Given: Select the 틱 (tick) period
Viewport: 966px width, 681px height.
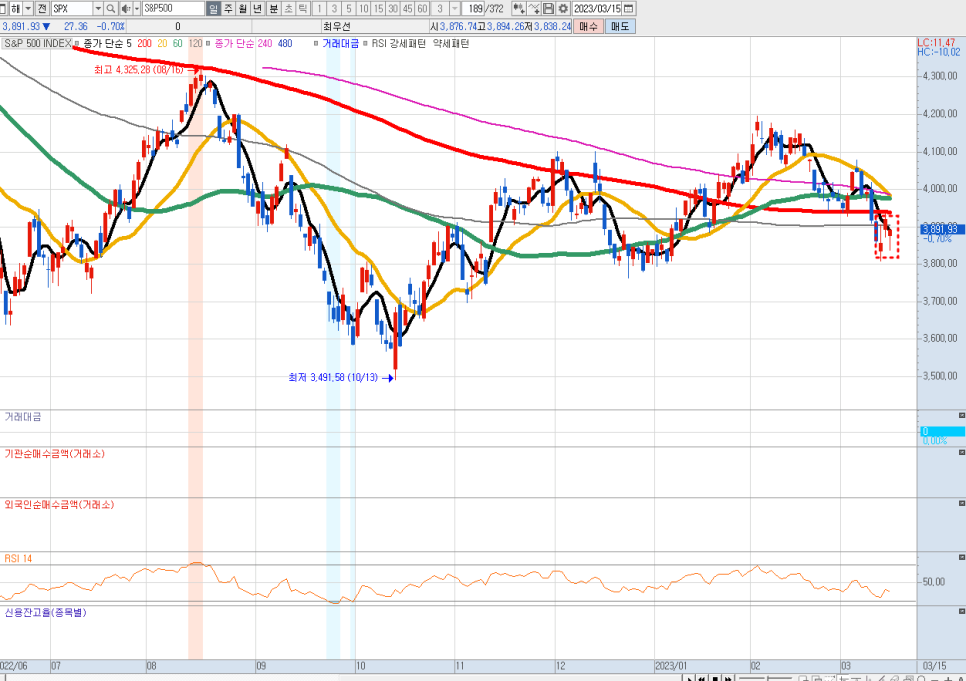Looking at the screenshot, I should pos(302,9).
